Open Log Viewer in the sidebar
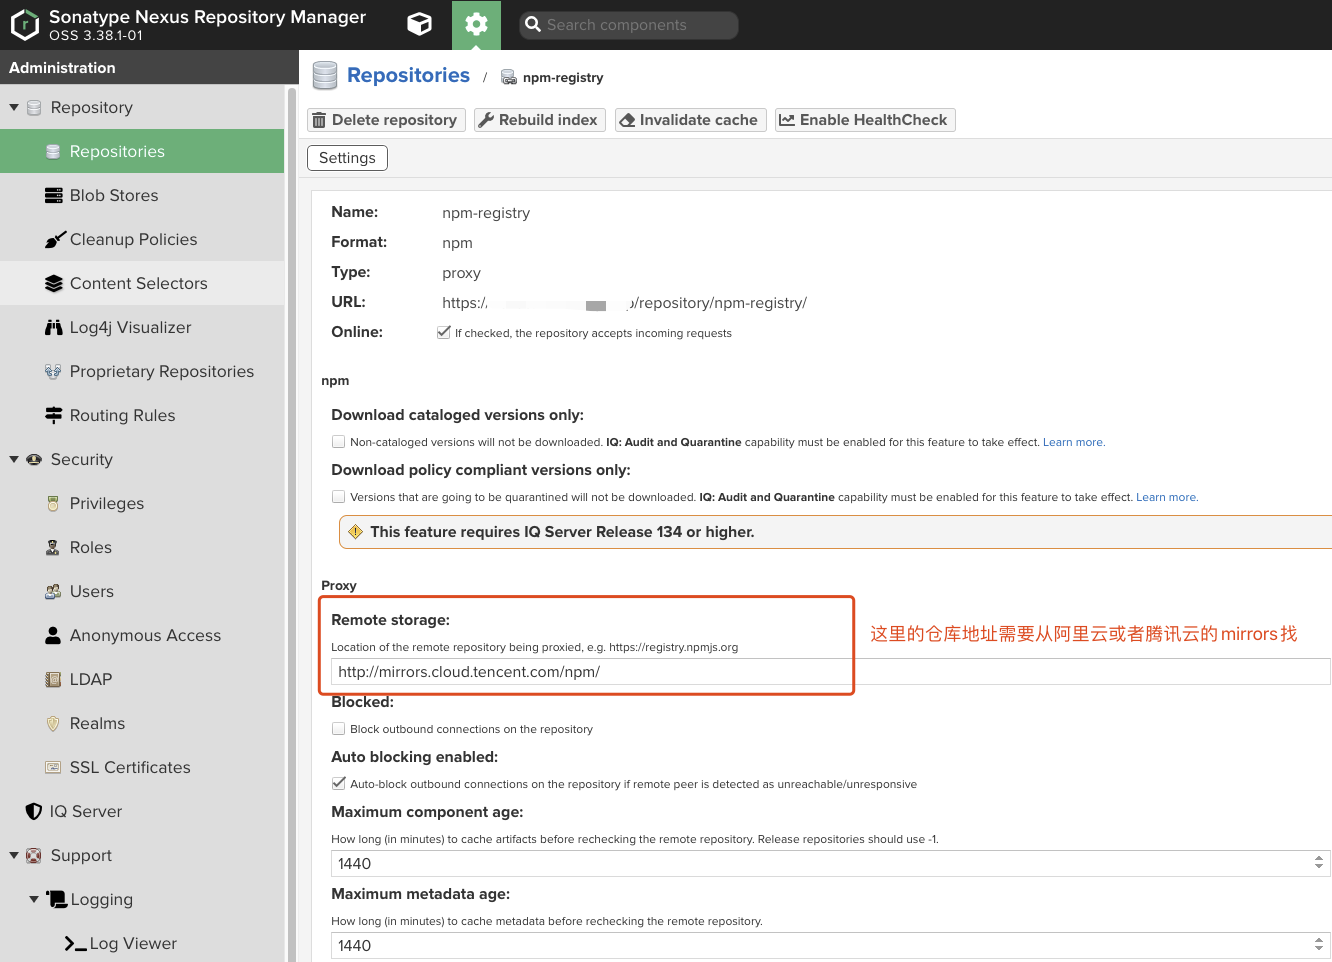This screenshot has width=1332, height=962. pos(142,943)
